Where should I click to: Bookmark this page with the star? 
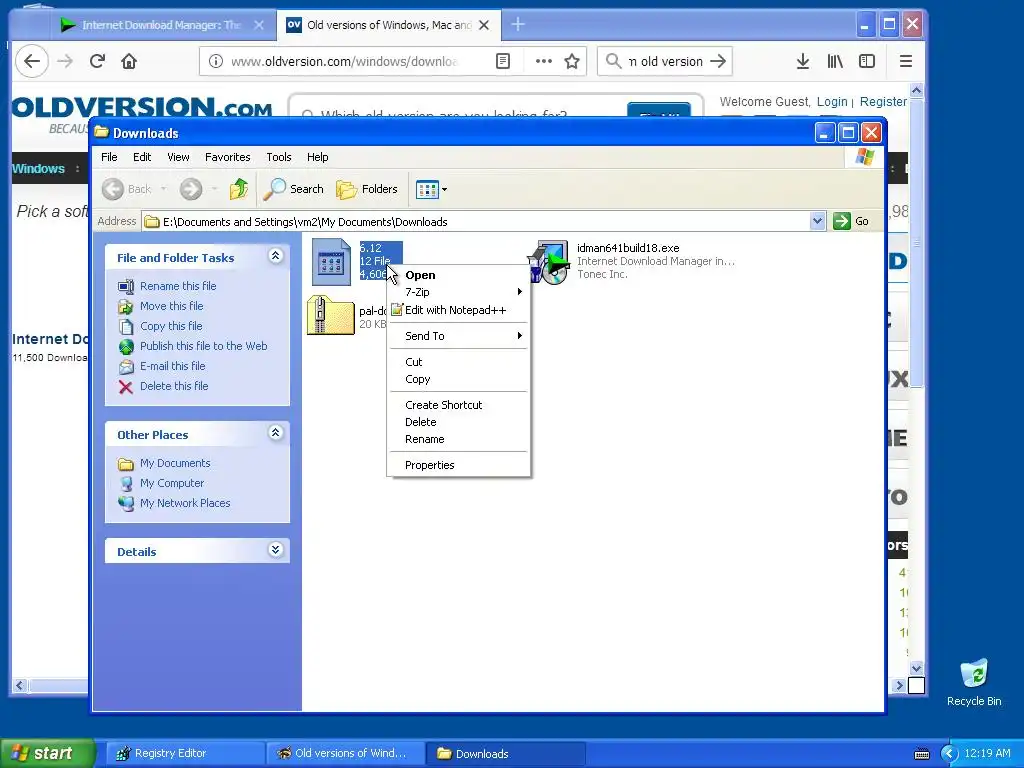572,61
